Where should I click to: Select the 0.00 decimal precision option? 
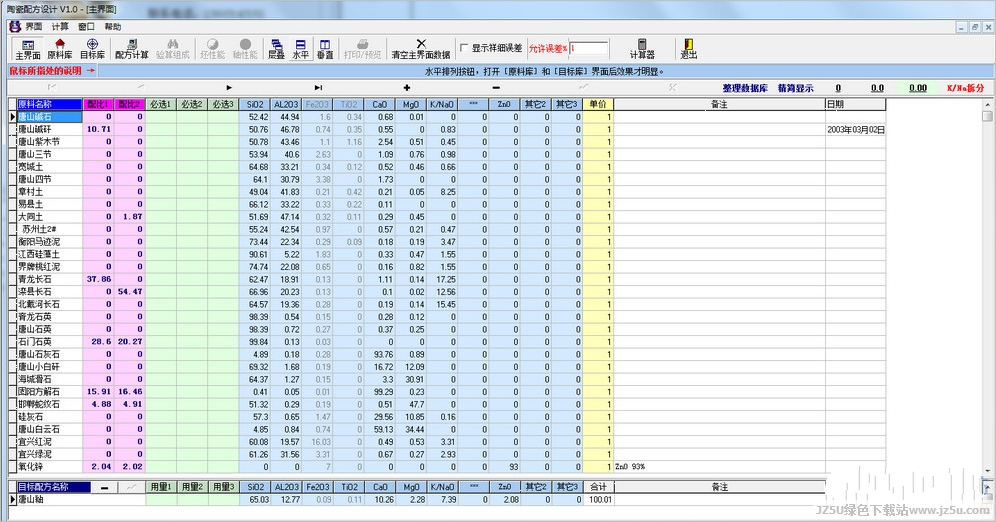click(918, 88)
